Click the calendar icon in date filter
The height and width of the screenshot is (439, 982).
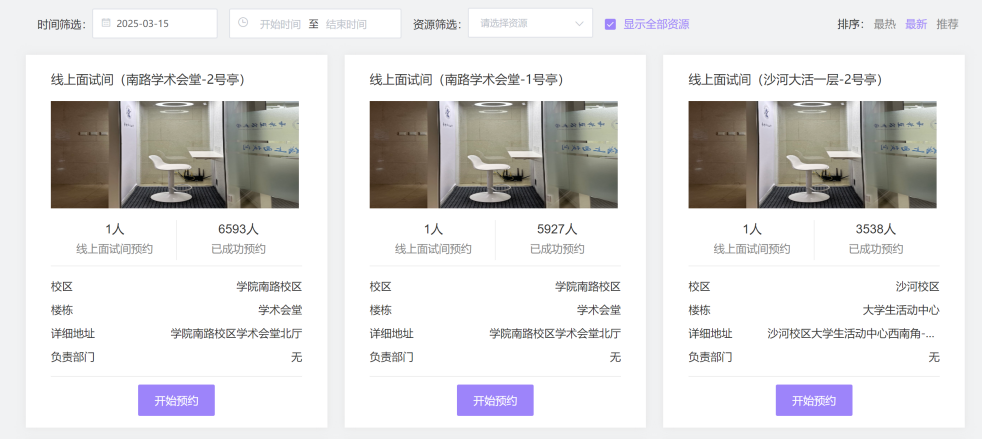pos(105,23)
